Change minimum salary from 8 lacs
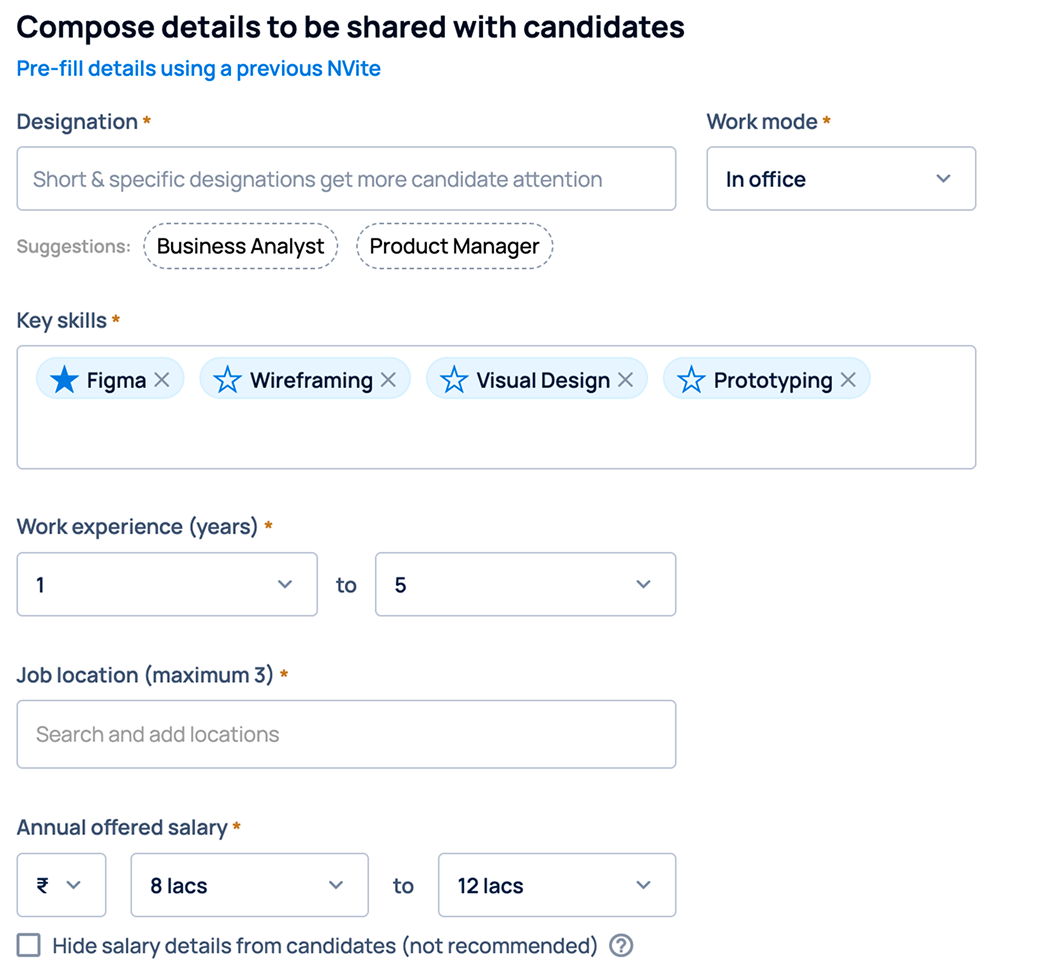This screenshot has height=975, width=1044. pos(250,885)
